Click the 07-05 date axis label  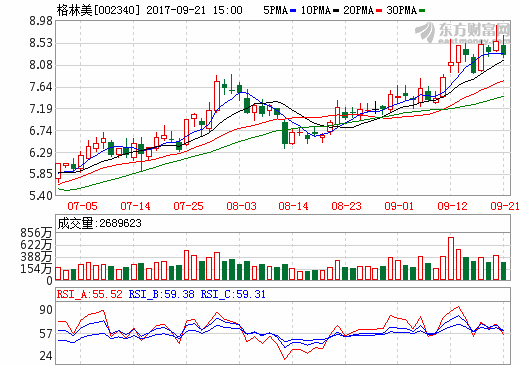[x=82, y=206]
